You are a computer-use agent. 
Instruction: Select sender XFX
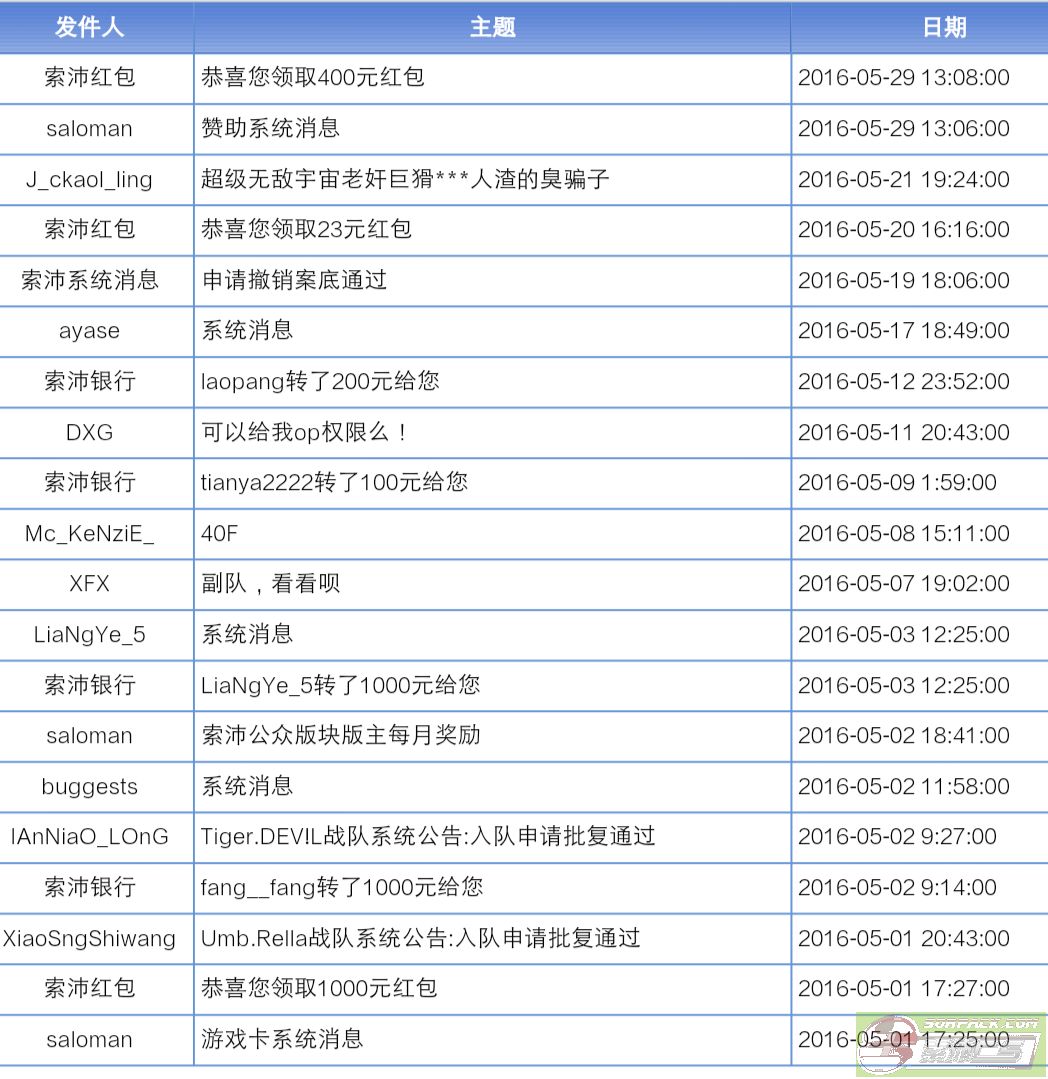point(89,584)
